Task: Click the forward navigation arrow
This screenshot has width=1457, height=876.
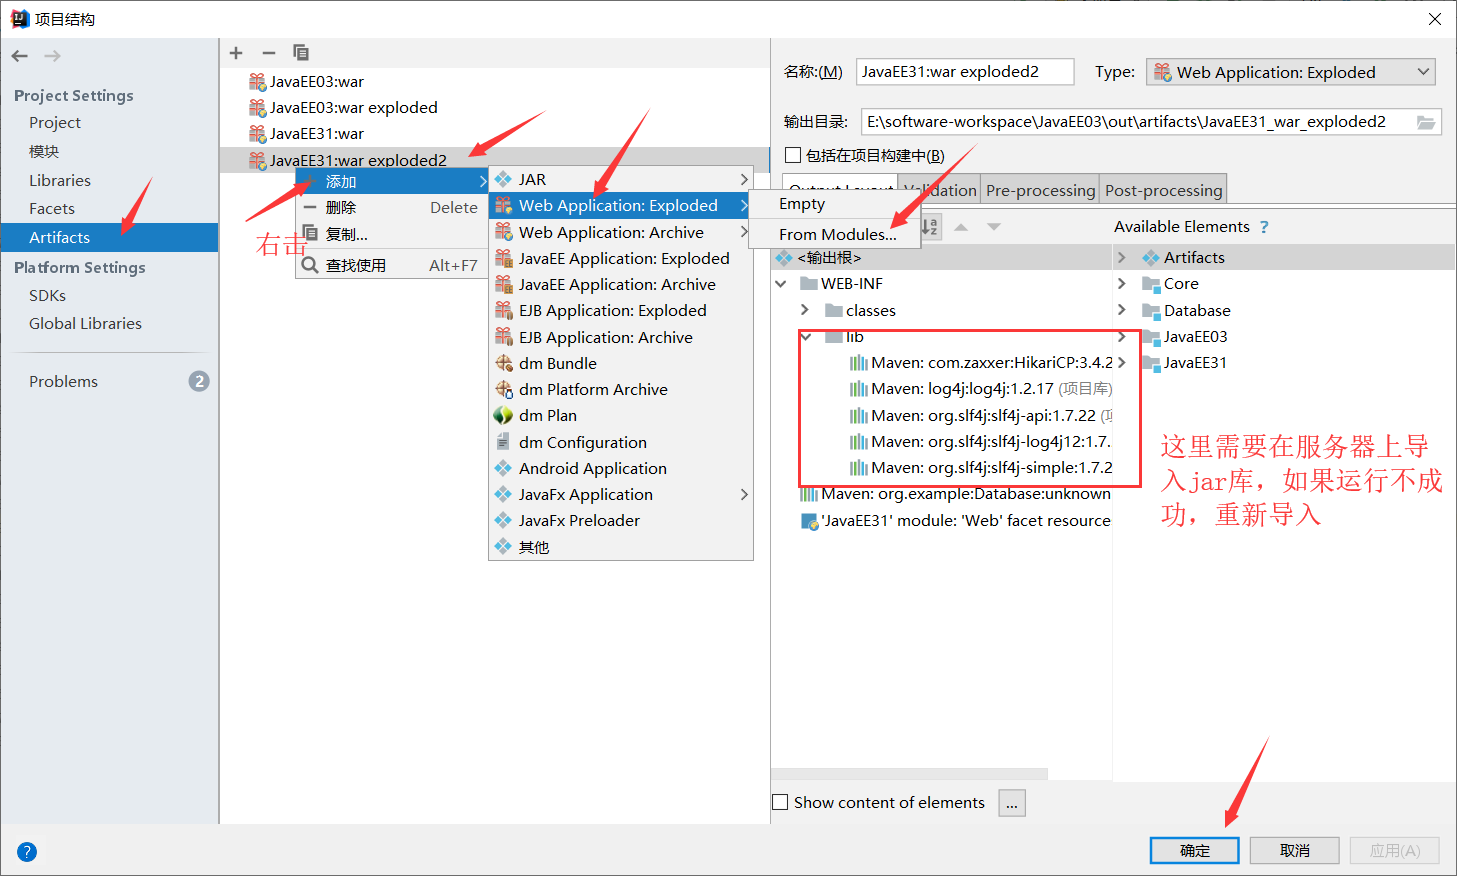Action: (x=53, y=56)
